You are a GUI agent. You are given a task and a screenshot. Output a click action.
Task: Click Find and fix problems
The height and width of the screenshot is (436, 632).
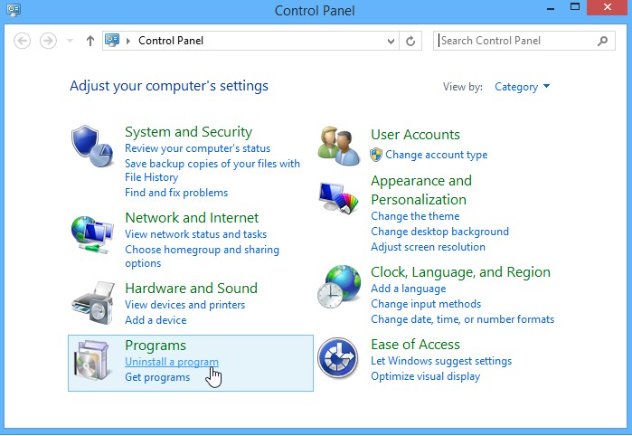176,193
